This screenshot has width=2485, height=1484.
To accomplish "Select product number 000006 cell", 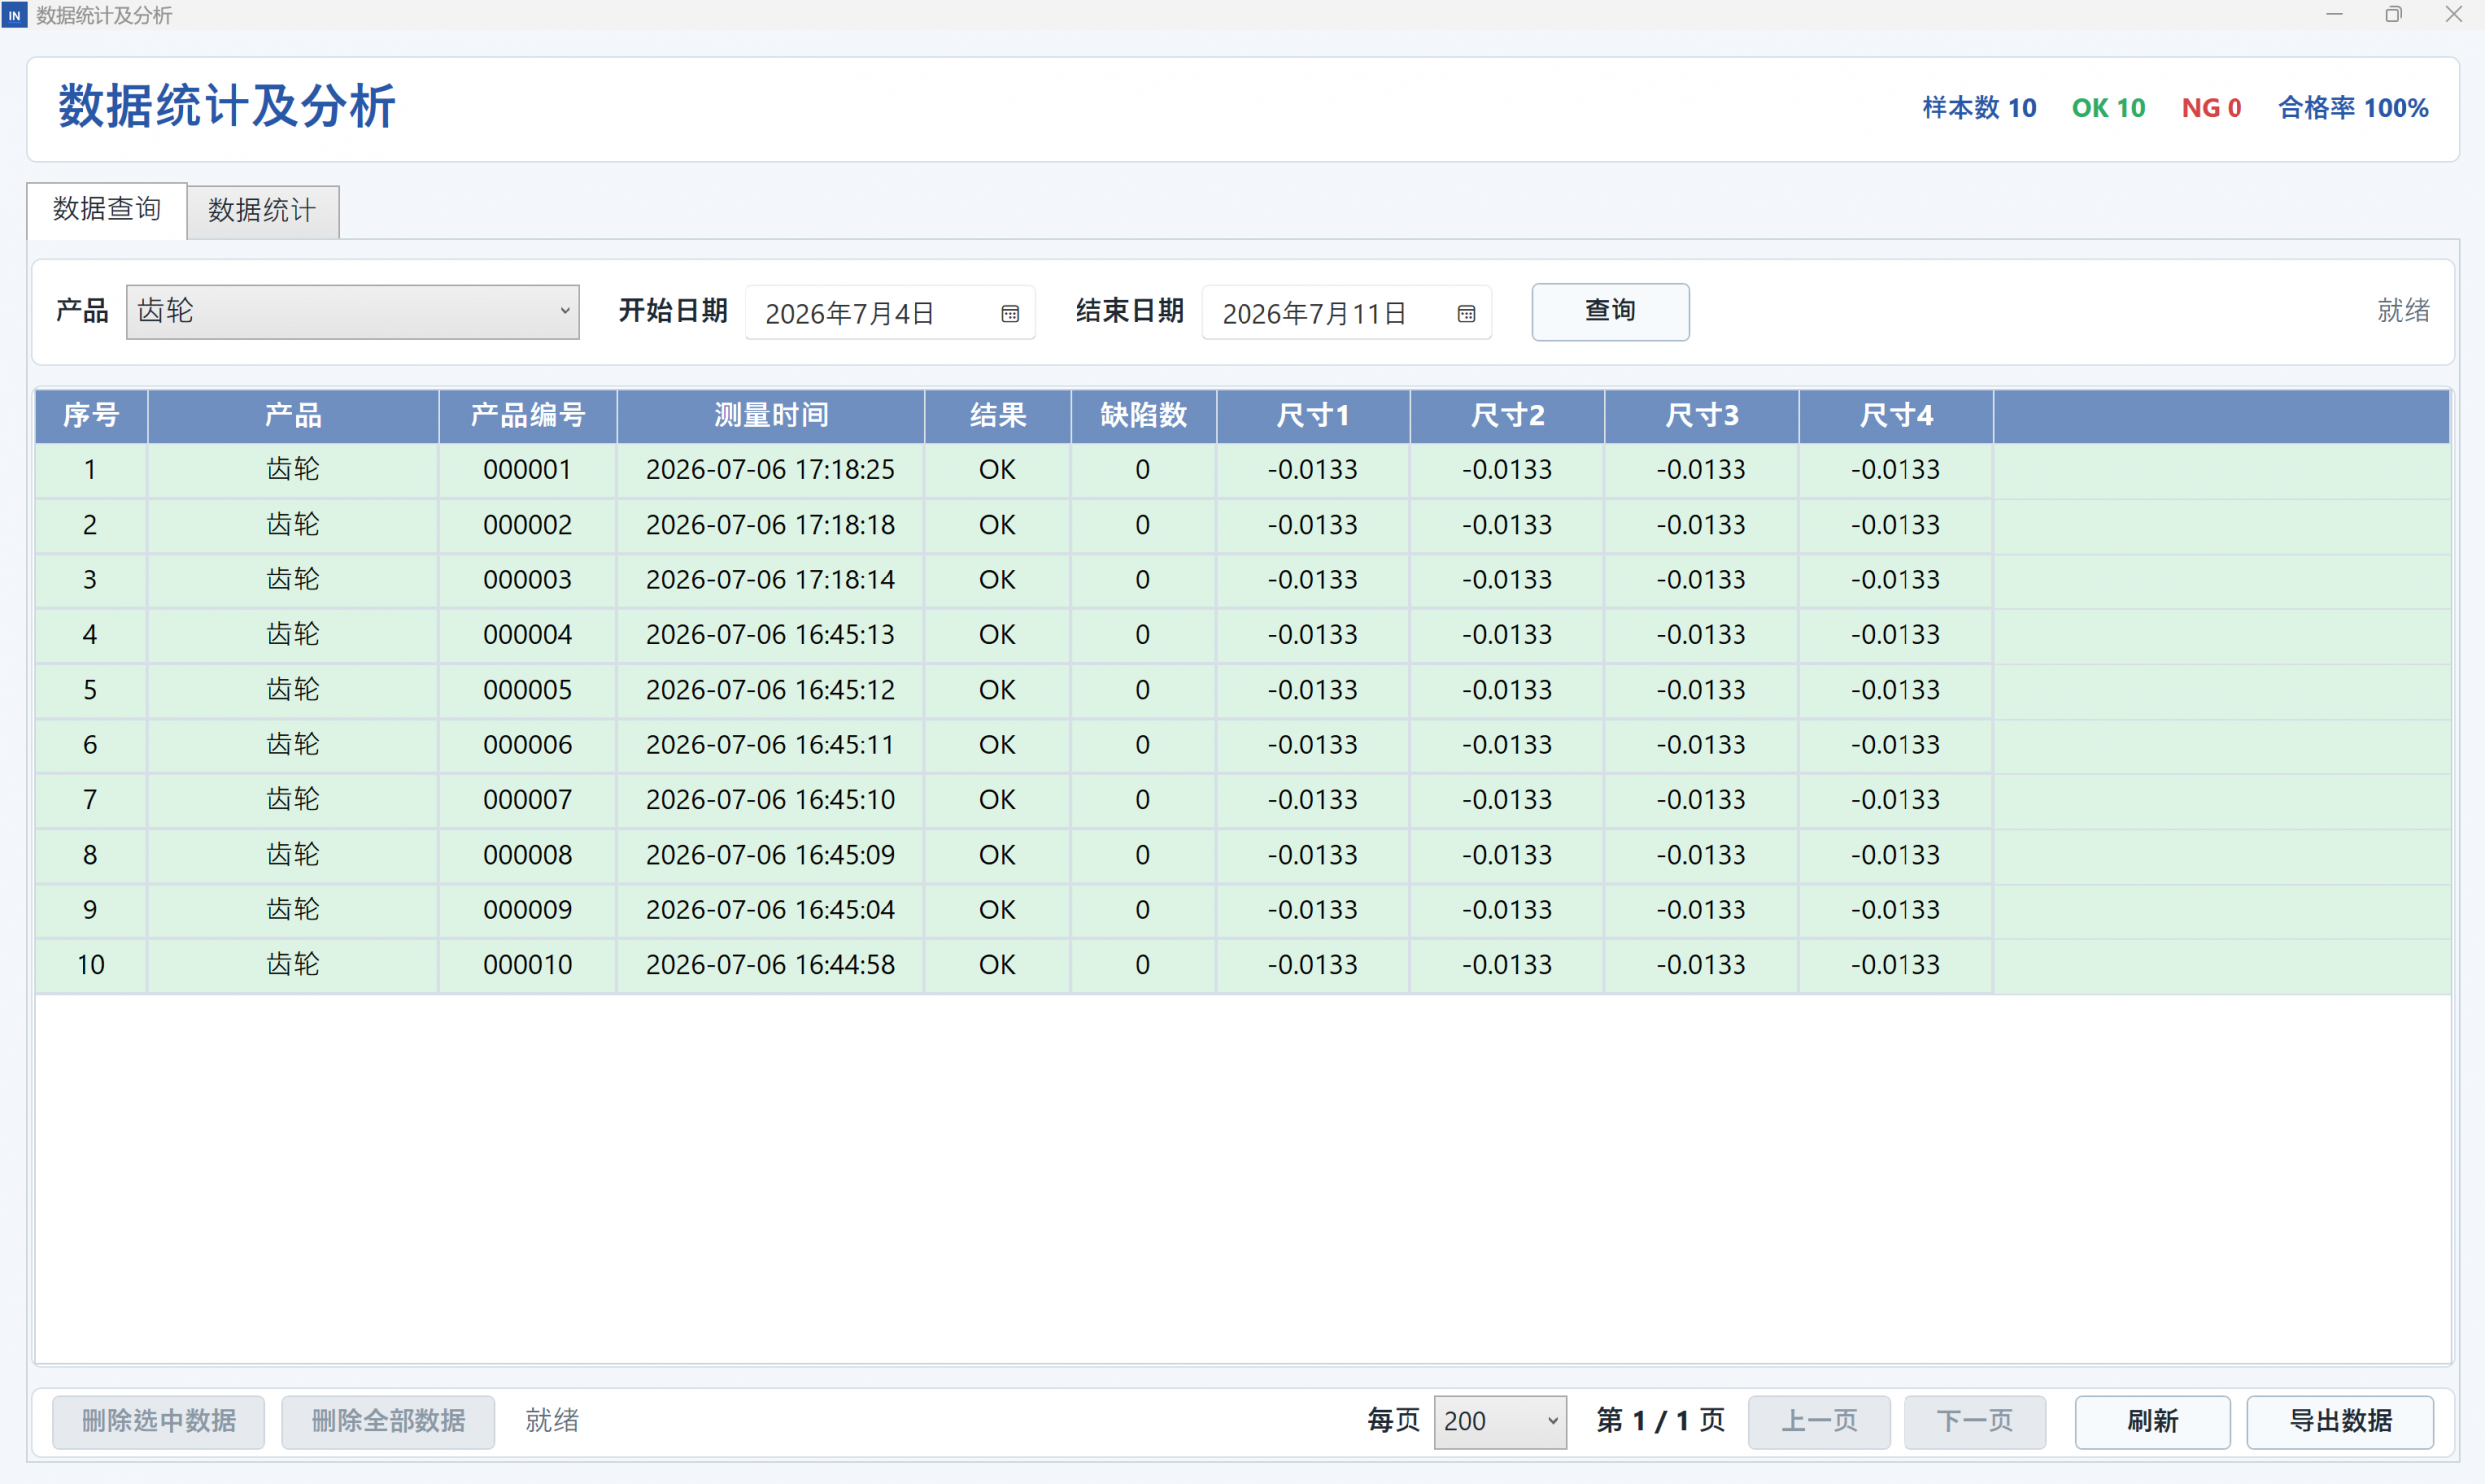I will click(527, 745).
